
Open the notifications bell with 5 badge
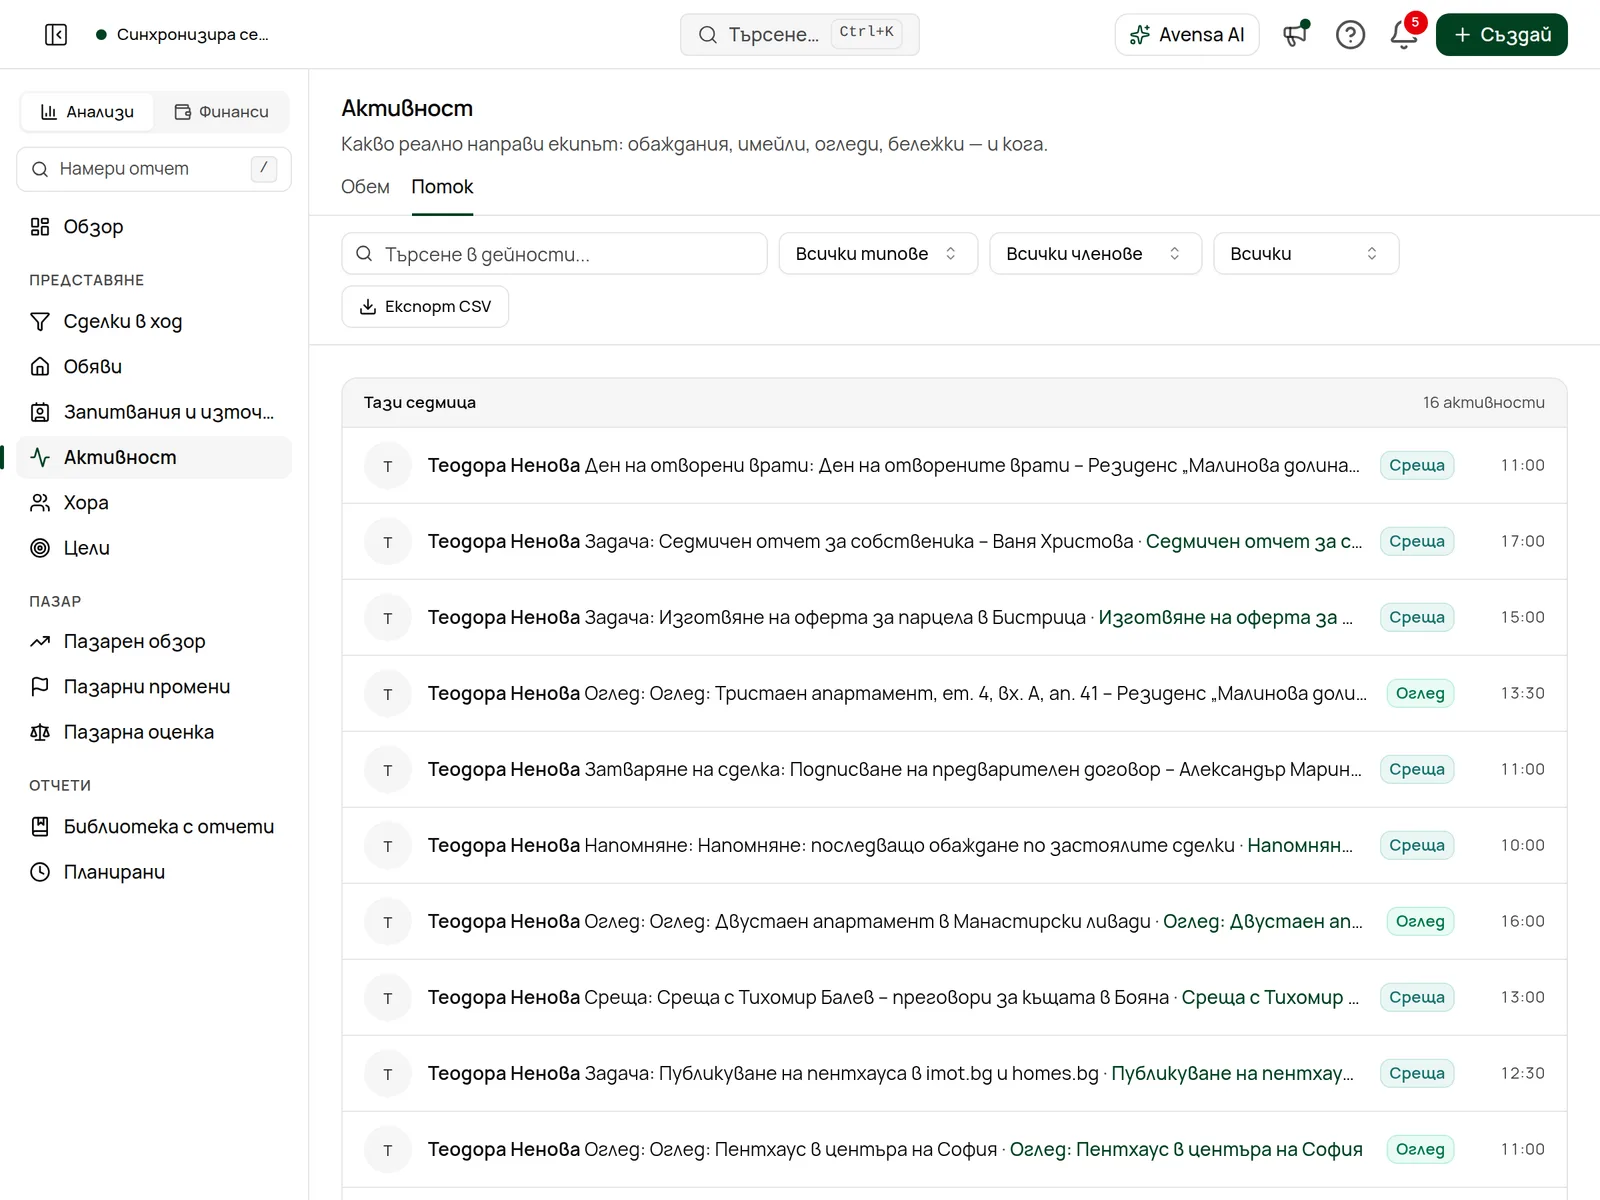[x=1404, y=35]
